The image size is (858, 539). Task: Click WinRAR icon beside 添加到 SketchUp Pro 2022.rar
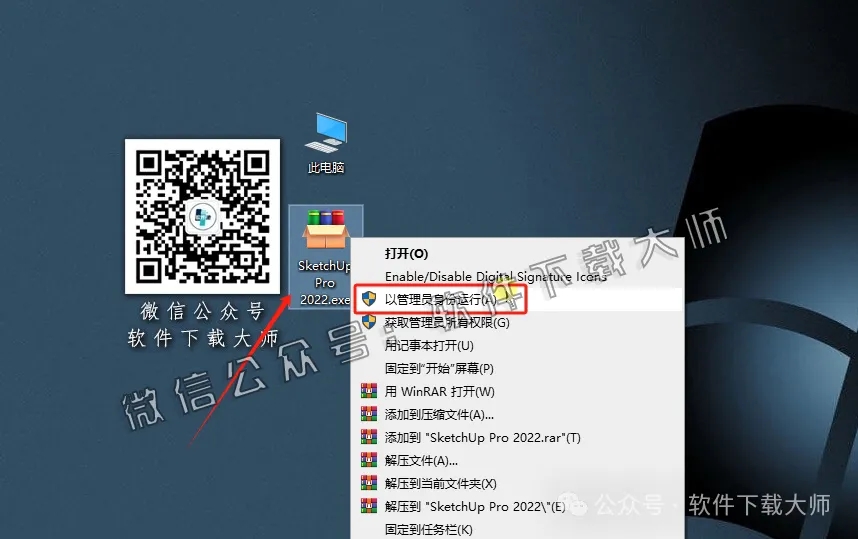tap(369, 437)
